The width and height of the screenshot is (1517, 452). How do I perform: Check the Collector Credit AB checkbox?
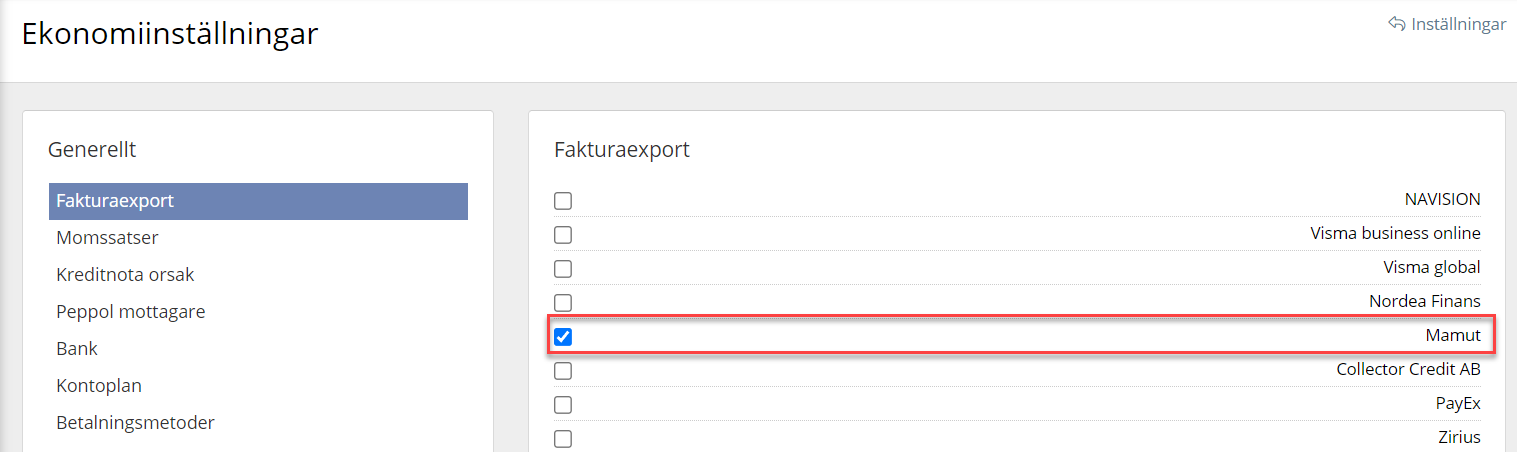[x=563, y=371]
